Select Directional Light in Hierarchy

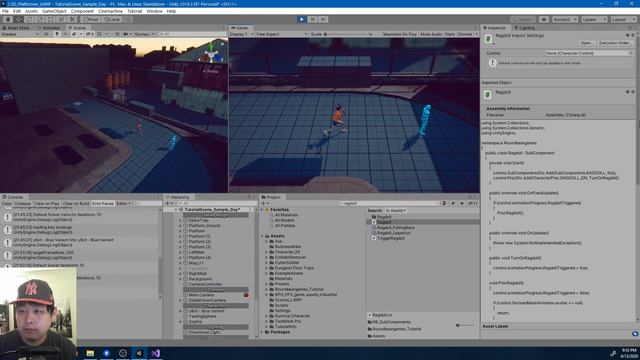[204, 332]
